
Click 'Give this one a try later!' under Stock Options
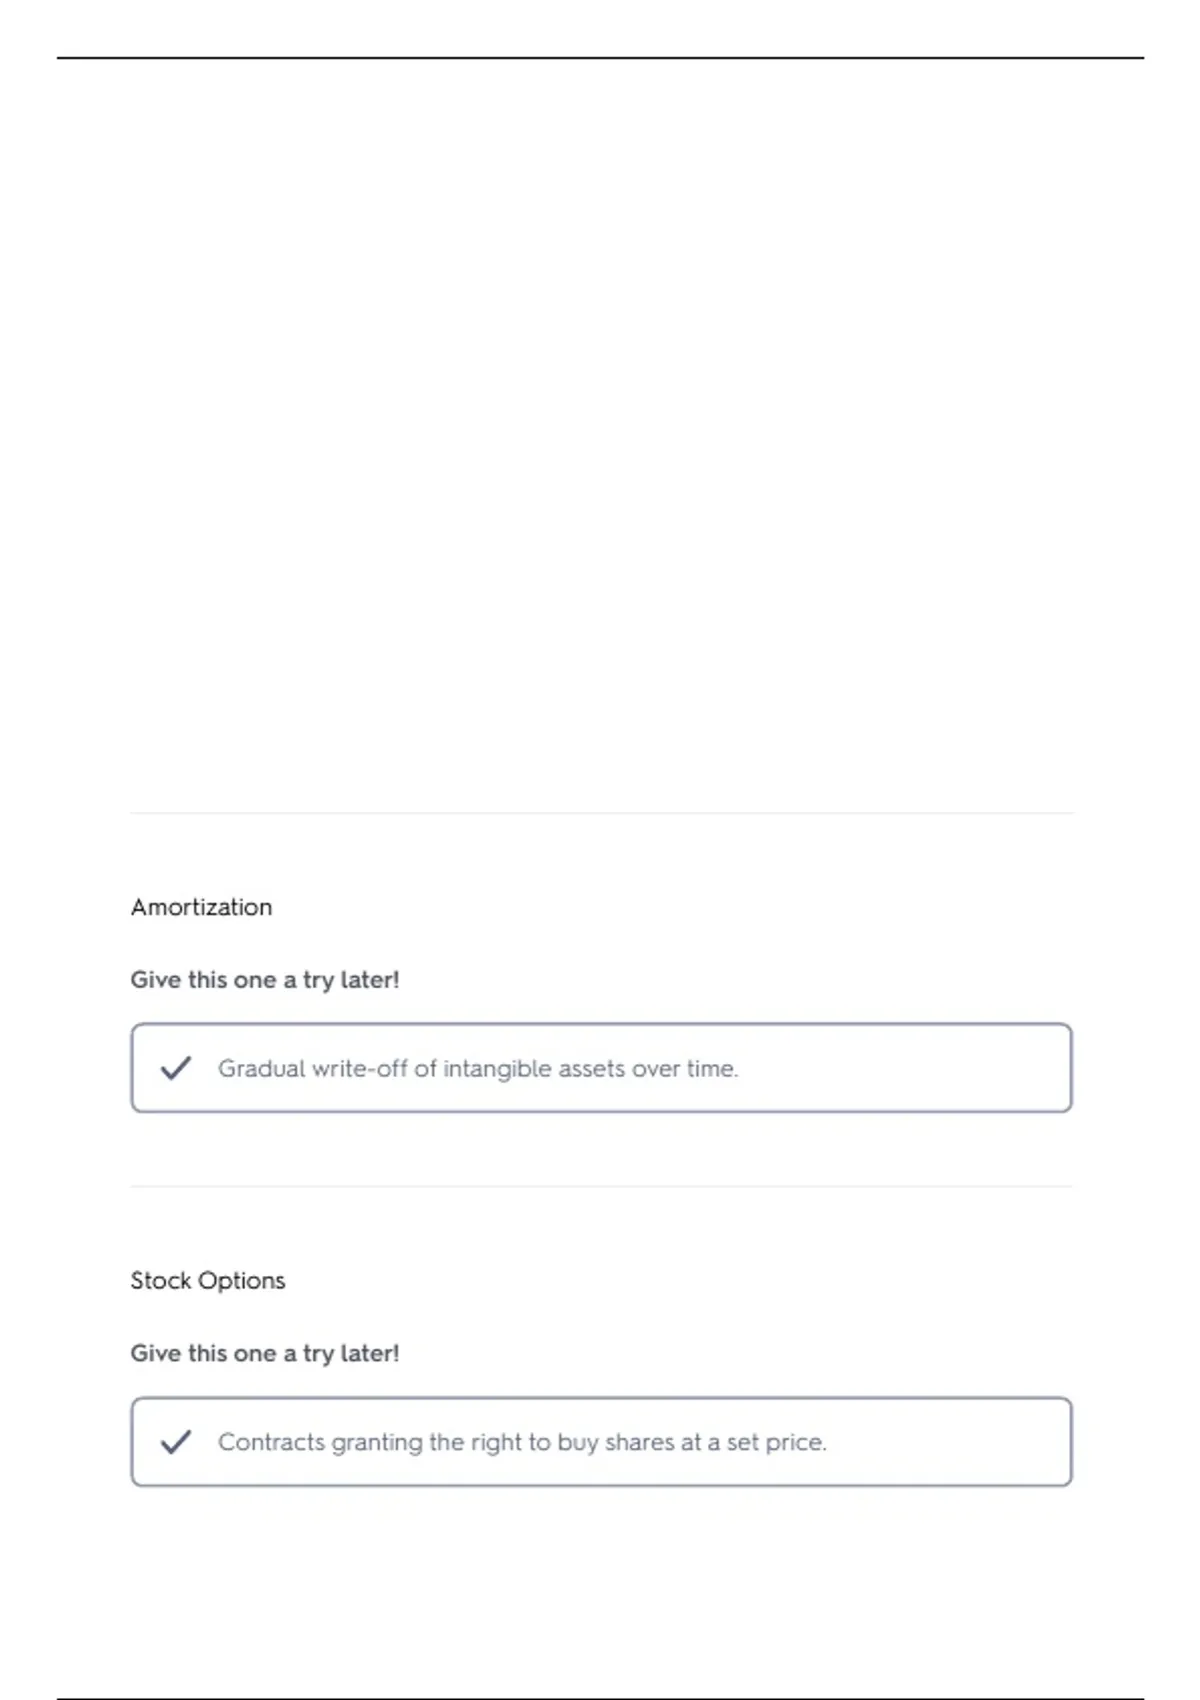click(x=265, y=1353)
